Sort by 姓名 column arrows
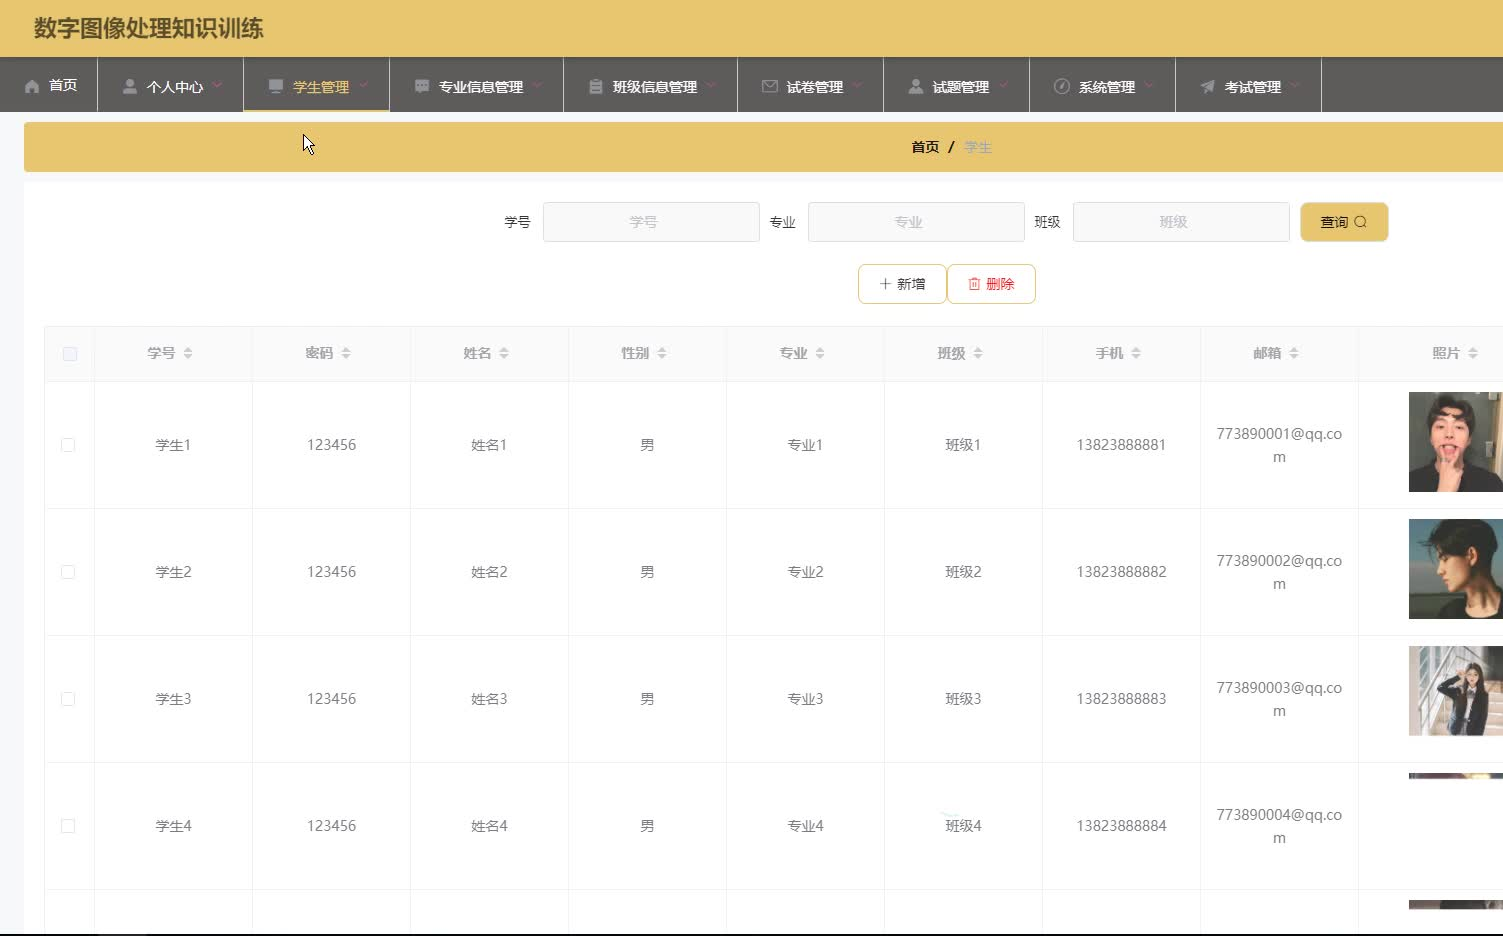1503x936 pixels. 504,353
